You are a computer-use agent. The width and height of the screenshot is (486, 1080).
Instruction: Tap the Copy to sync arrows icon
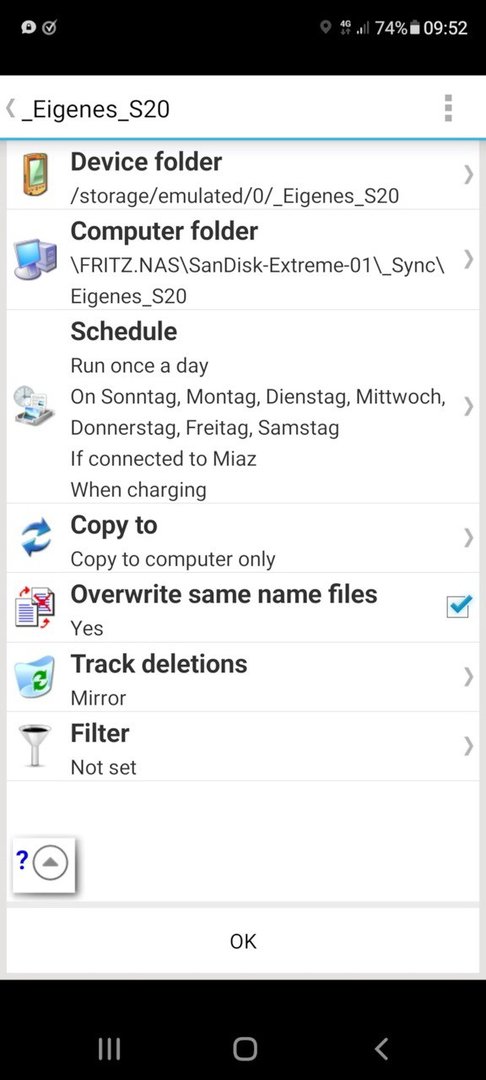click(35, 538)
